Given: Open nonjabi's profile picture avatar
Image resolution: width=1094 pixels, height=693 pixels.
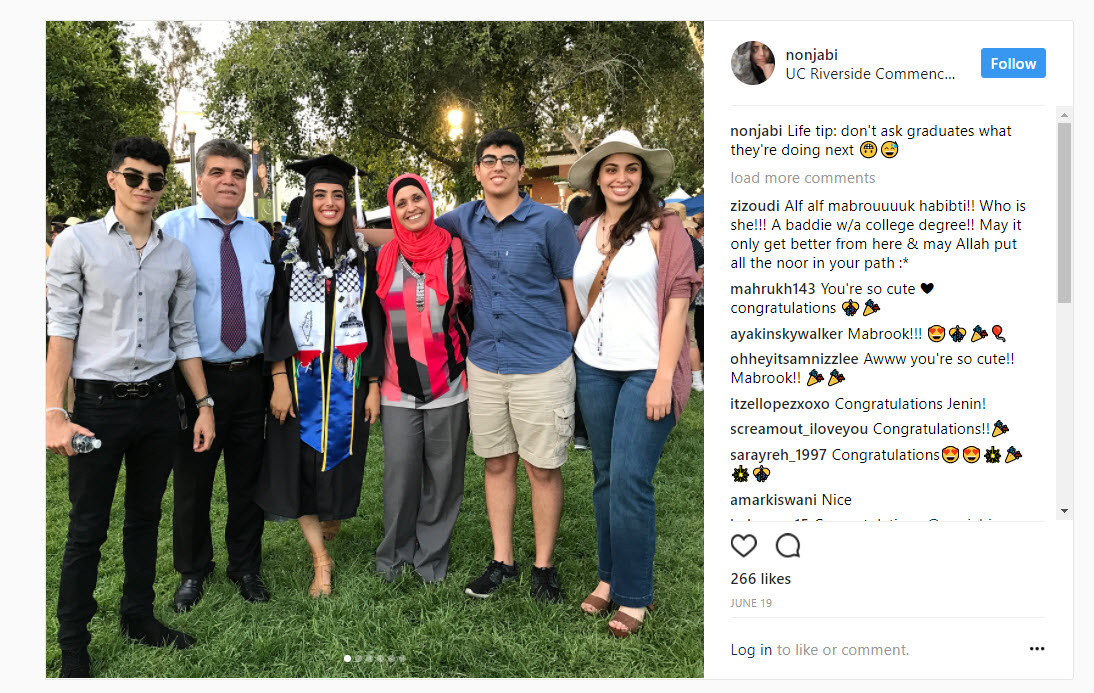Looking at the screenshot, I should 753,63.
